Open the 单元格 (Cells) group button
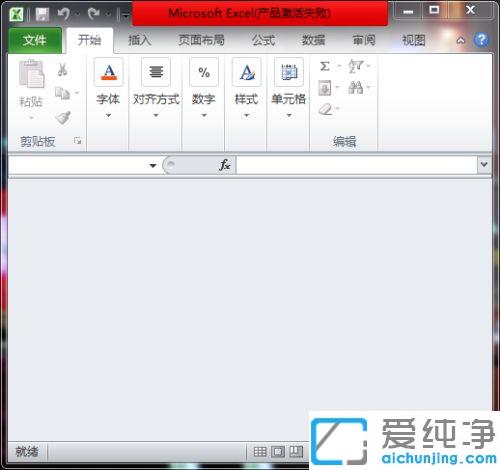Screen dimensions: 500x470 (289, 88)
